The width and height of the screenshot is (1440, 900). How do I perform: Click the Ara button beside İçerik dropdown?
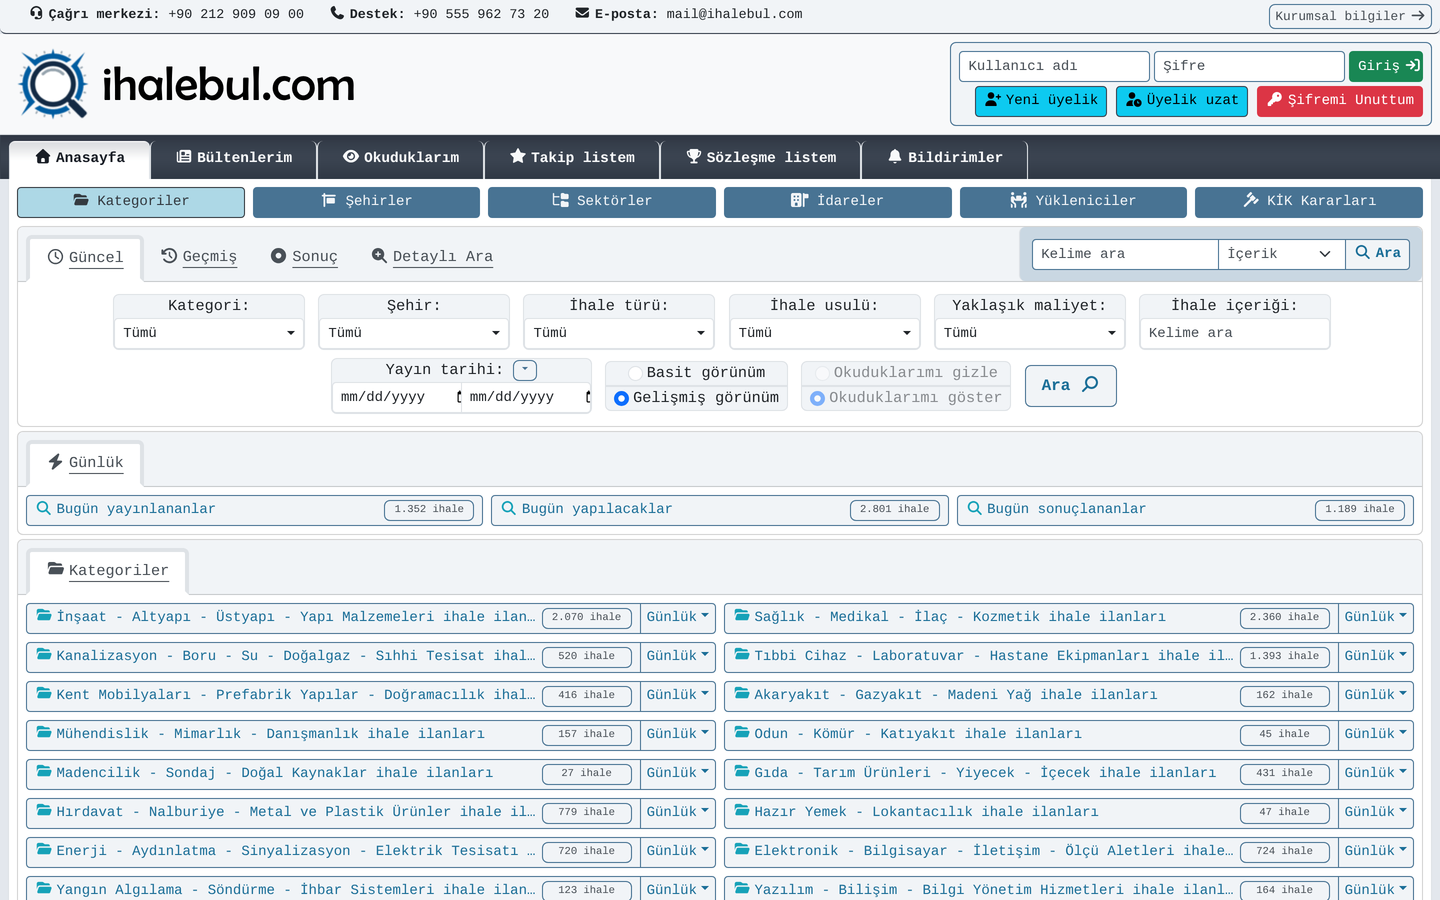coord(1378,254)
